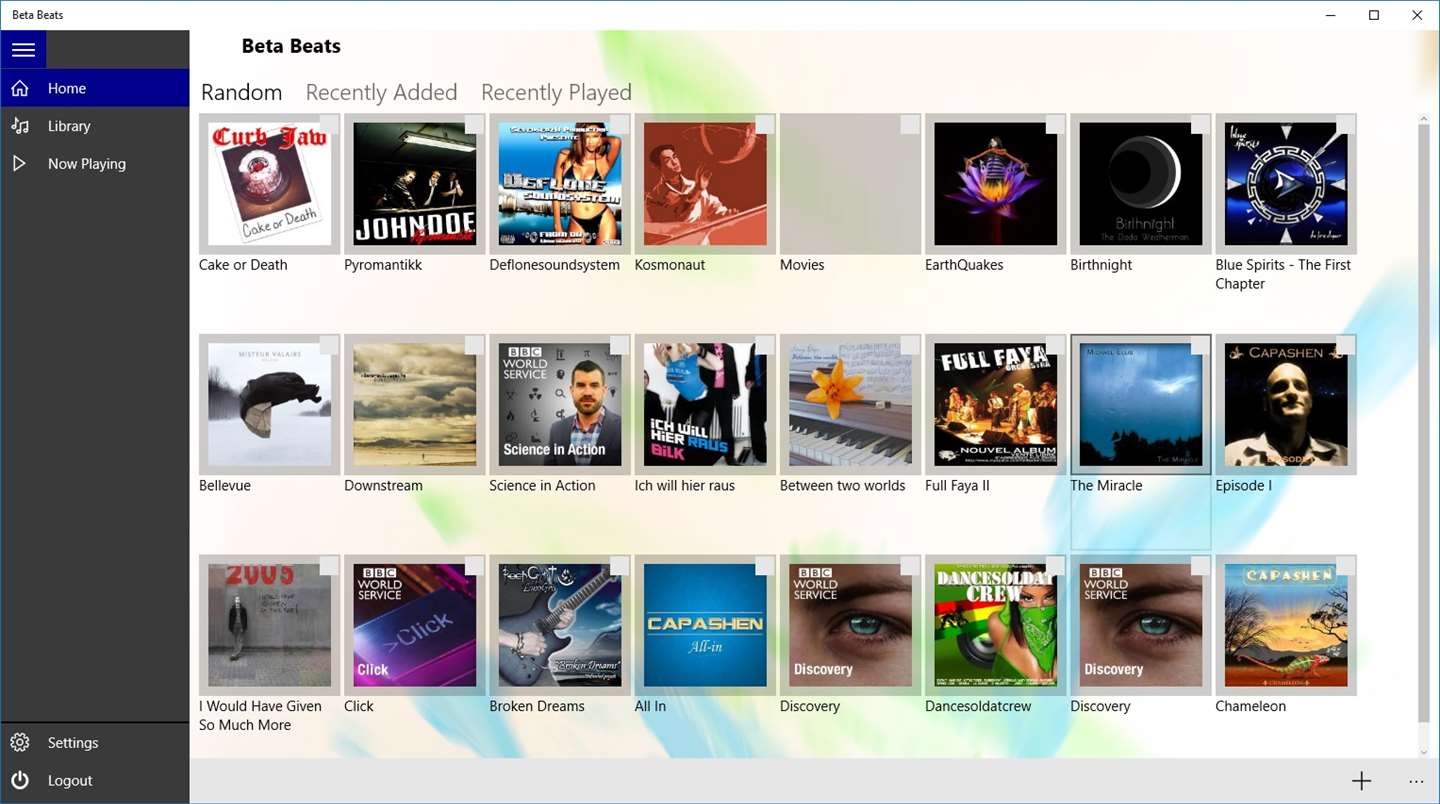Screen dimensions: 1440x804
Task: Click the 'Chameleon' title text
Action: click(1251, 706)
